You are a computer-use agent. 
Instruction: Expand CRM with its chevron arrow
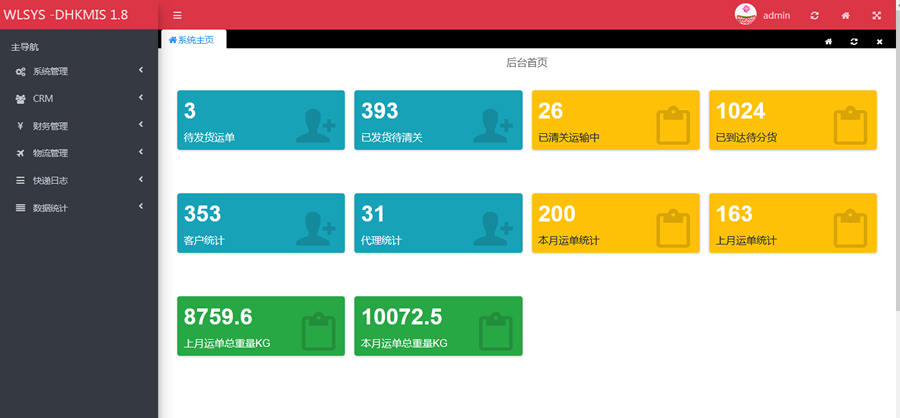click(x=141, y=98)
